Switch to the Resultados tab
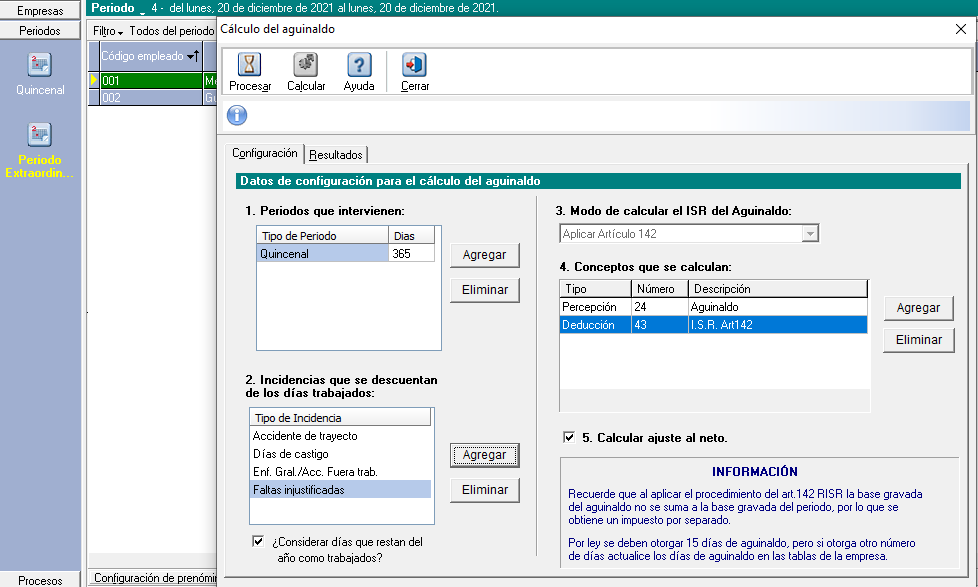 pos(336,155)
